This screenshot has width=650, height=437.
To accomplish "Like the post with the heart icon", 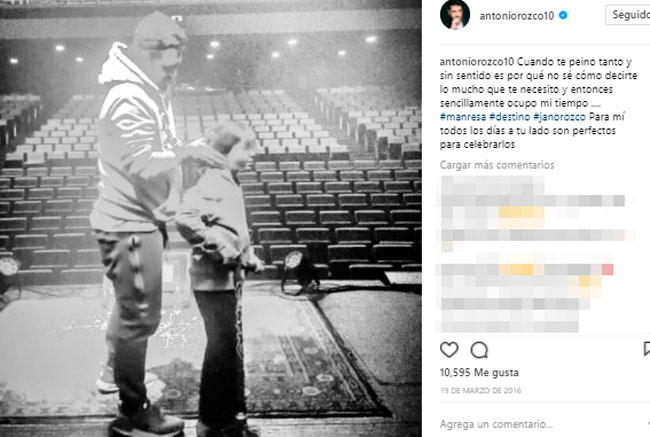I will point(449,350).
